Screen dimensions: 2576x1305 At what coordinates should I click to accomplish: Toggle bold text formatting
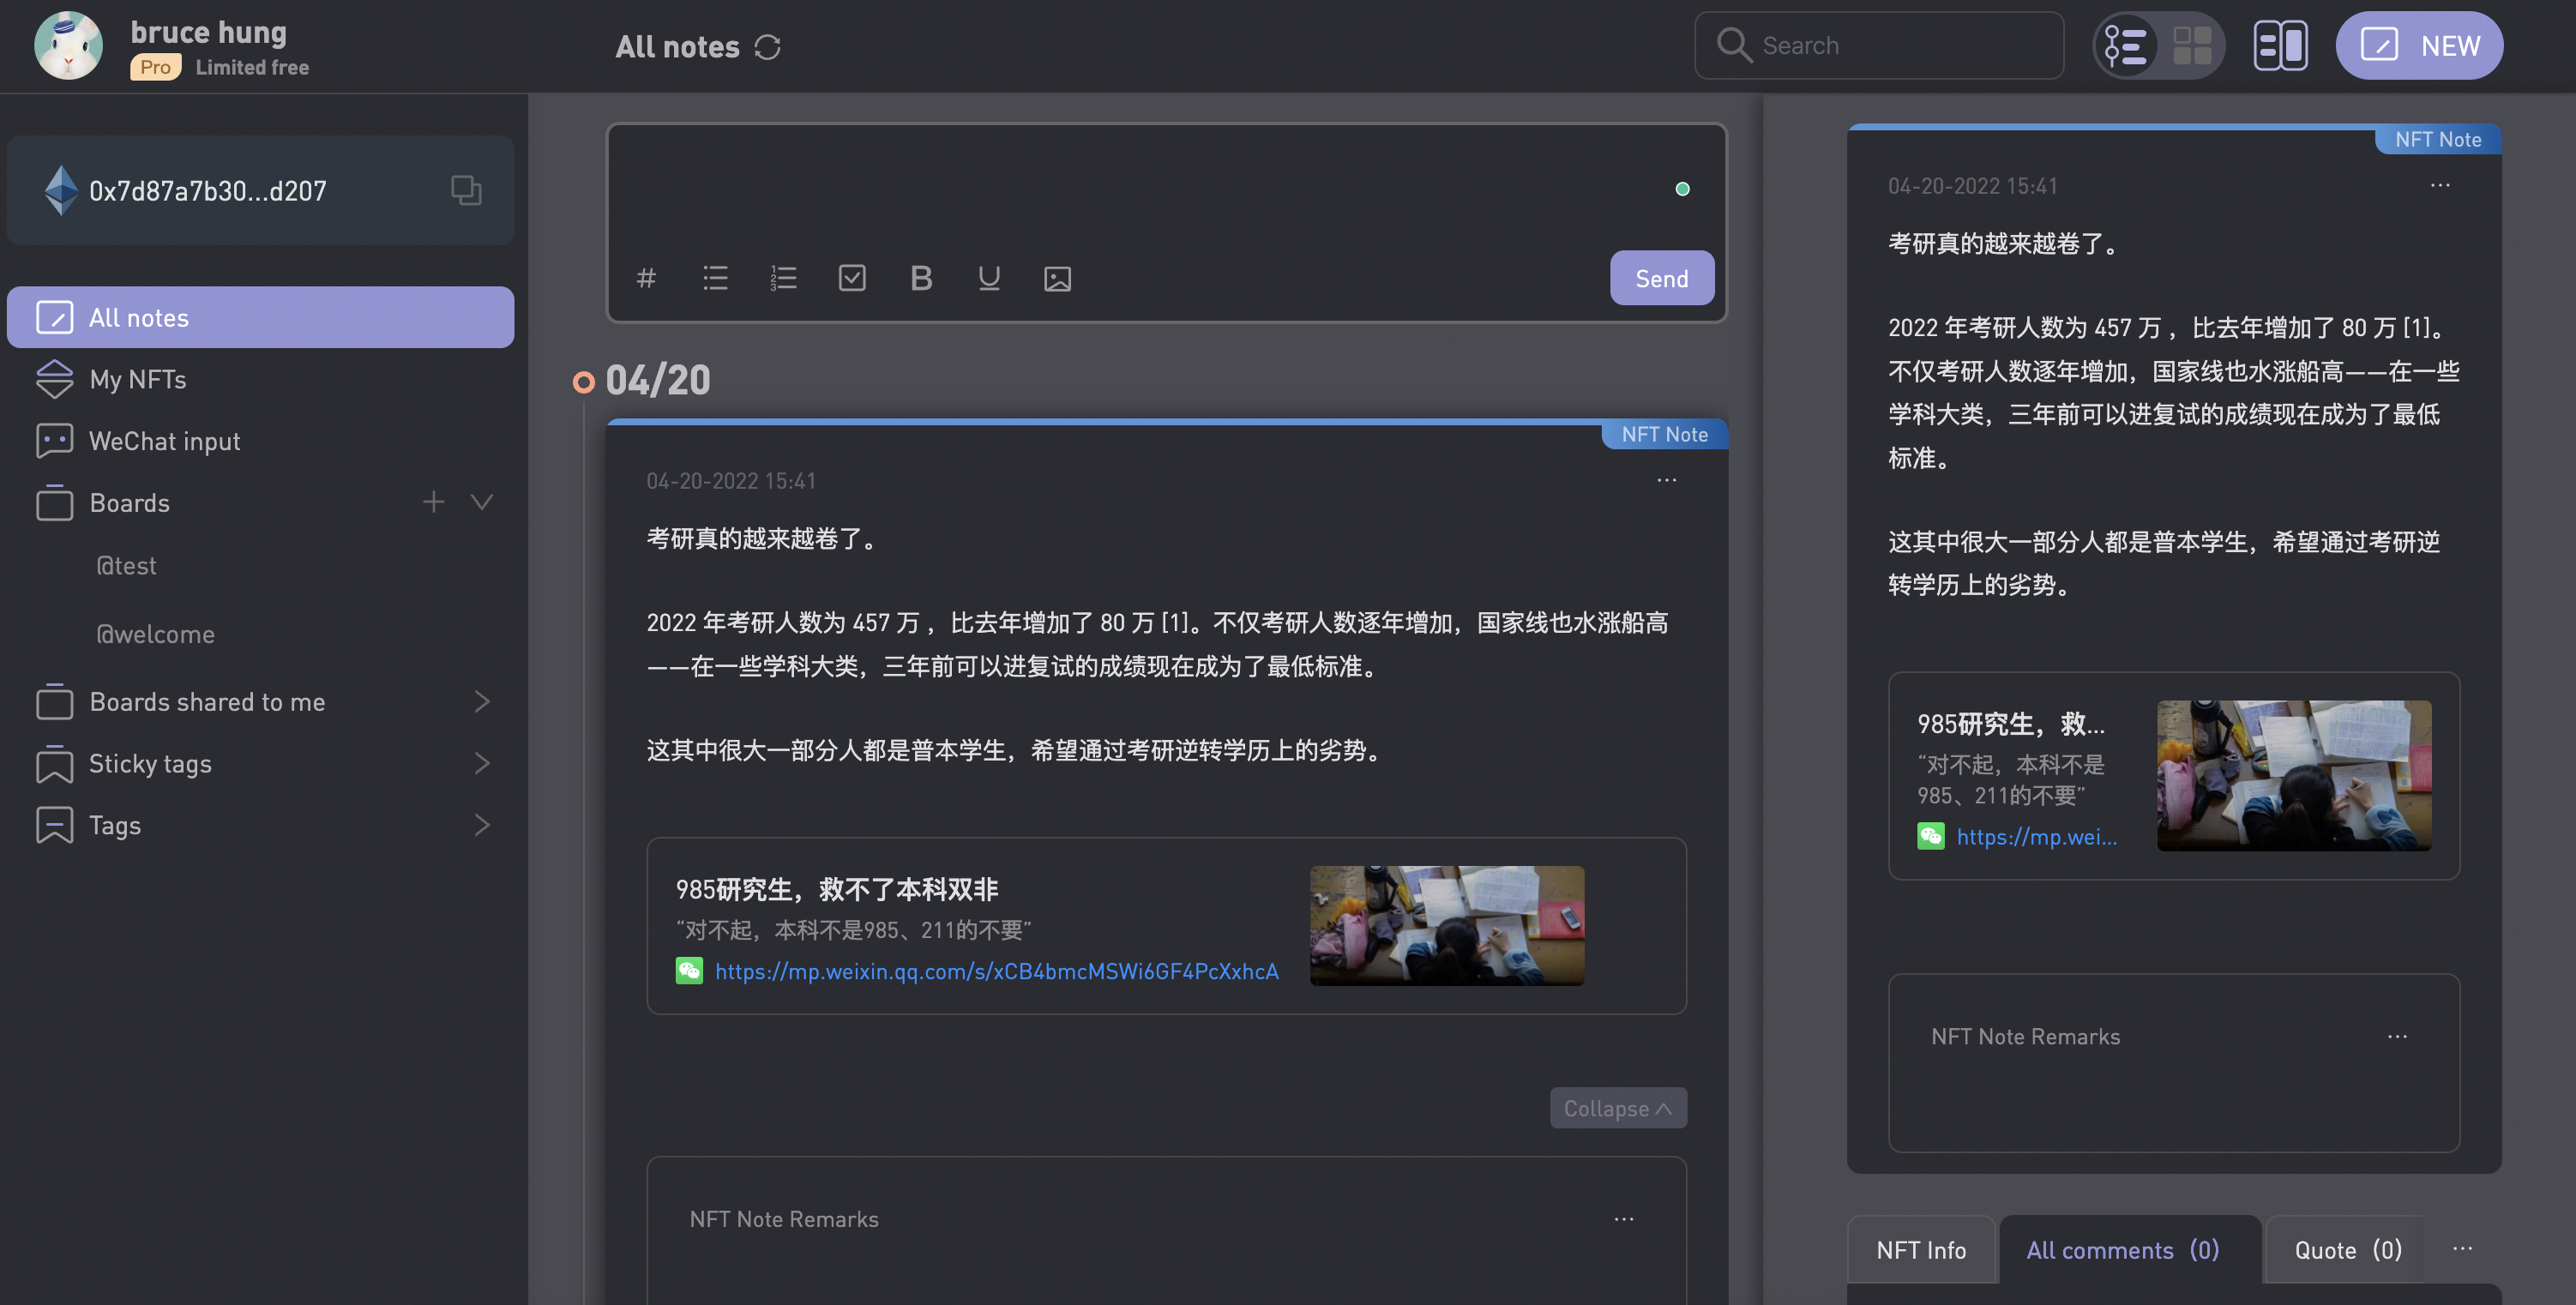point(921,278)
